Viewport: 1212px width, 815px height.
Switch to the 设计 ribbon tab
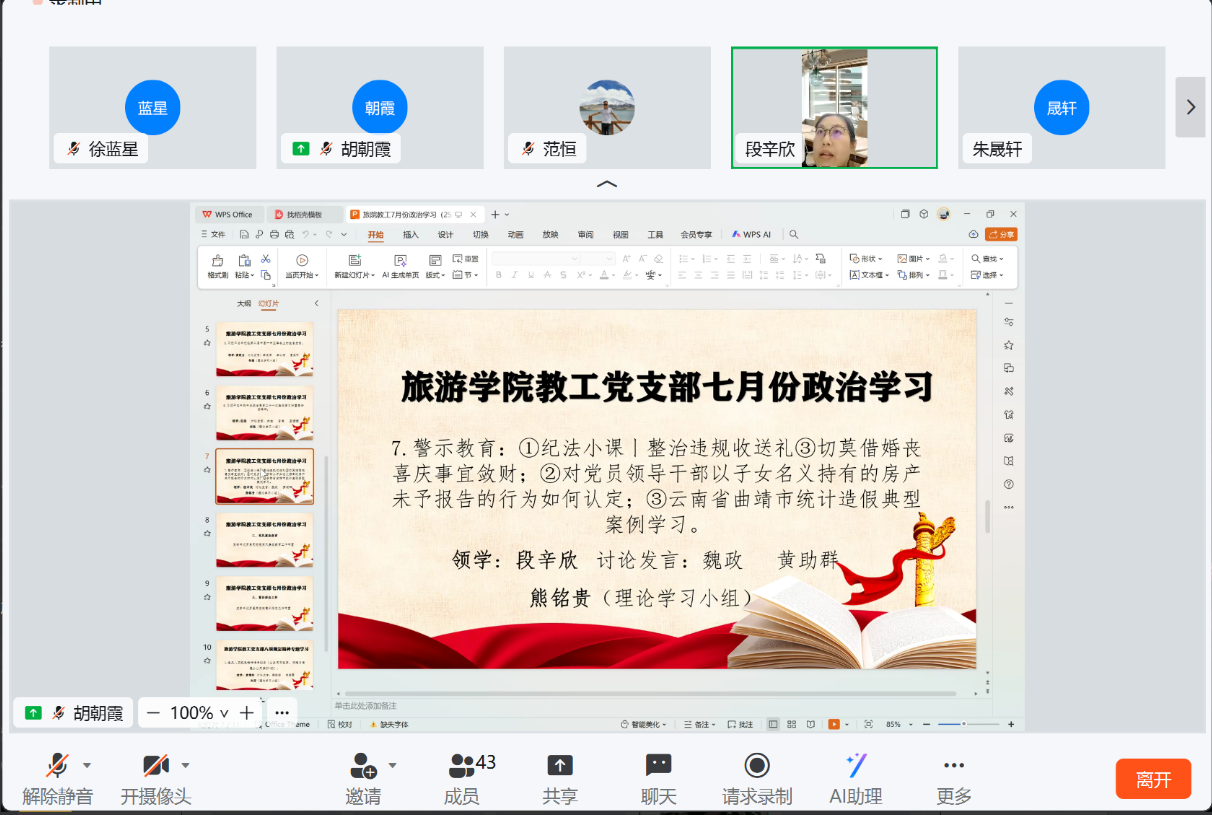[x=445, y=235]
